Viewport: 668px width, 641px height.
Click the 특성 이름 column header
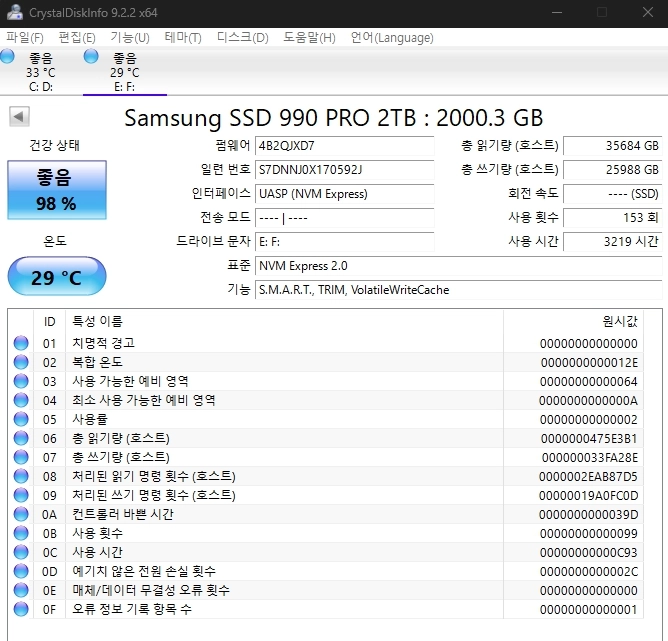pos(284,322)
